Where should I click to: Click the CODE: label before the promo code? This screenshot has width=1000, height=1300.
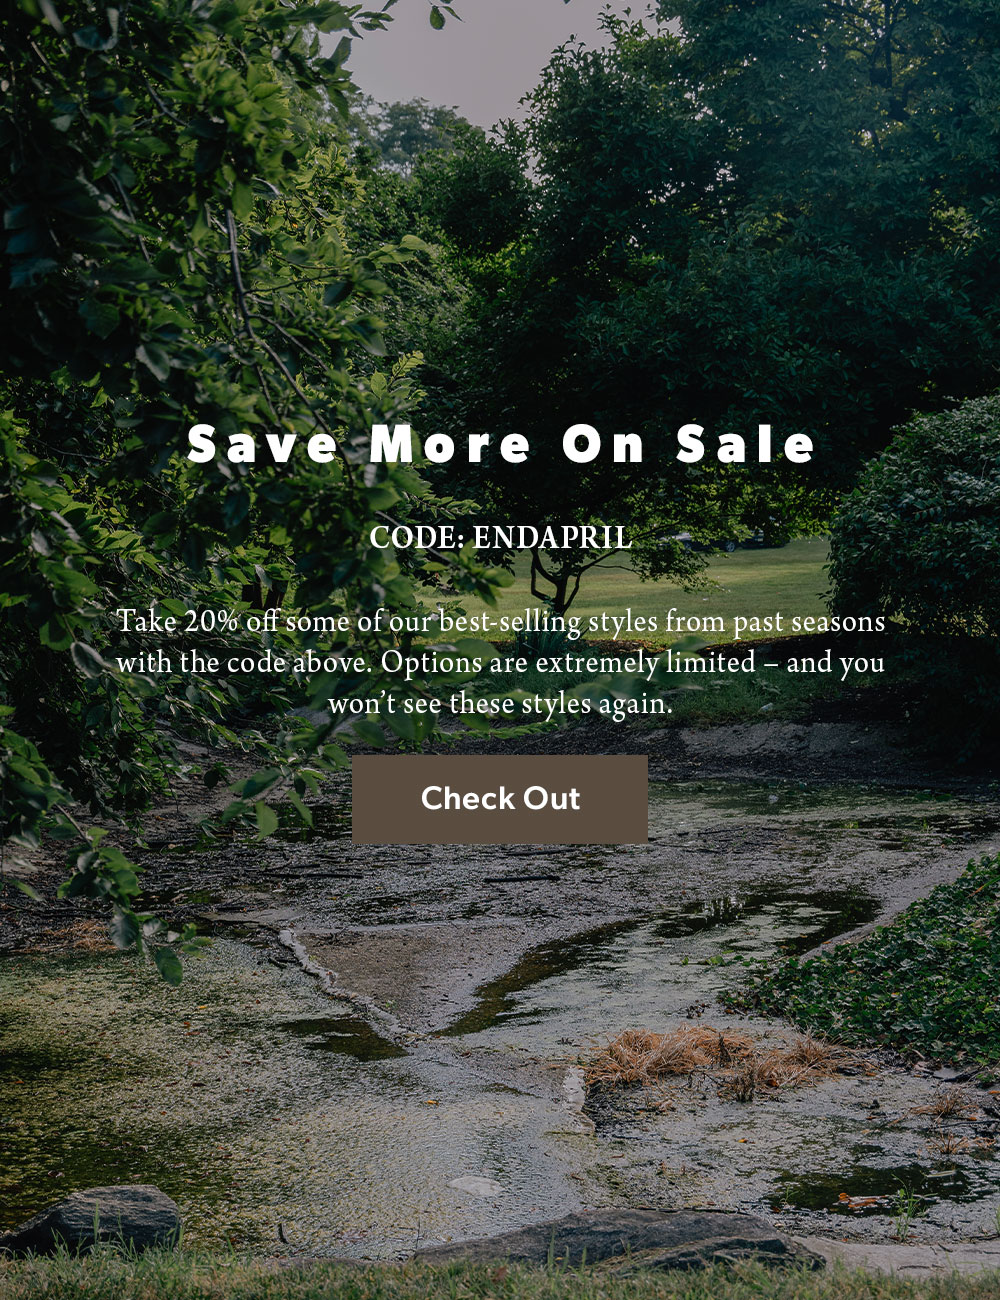417,538
